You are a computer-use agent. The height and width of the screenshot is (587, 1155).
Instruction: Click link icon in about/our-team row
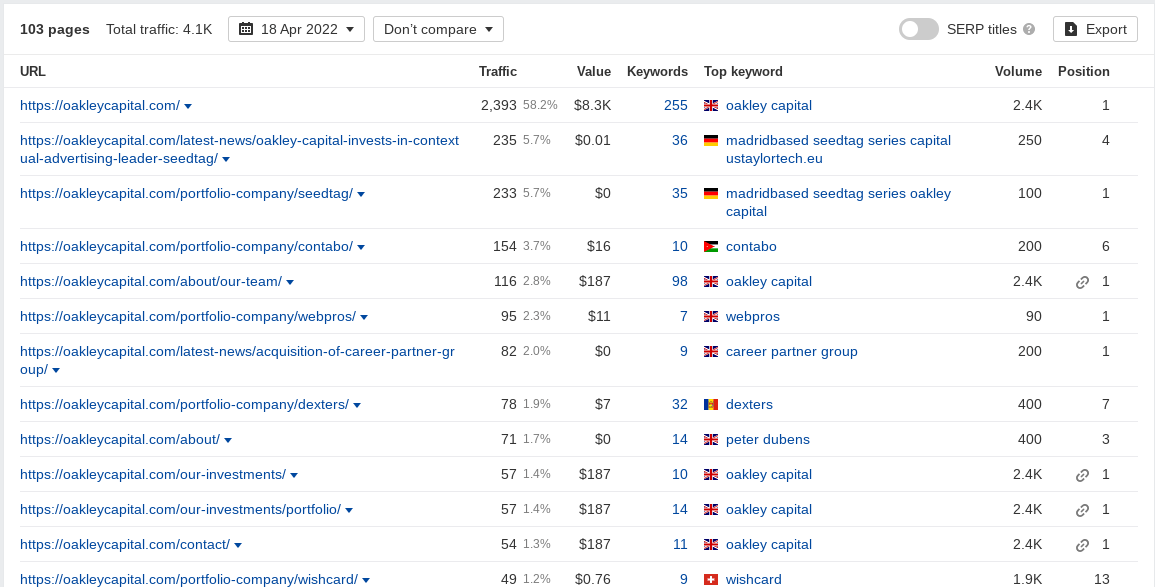point(1082,282)
